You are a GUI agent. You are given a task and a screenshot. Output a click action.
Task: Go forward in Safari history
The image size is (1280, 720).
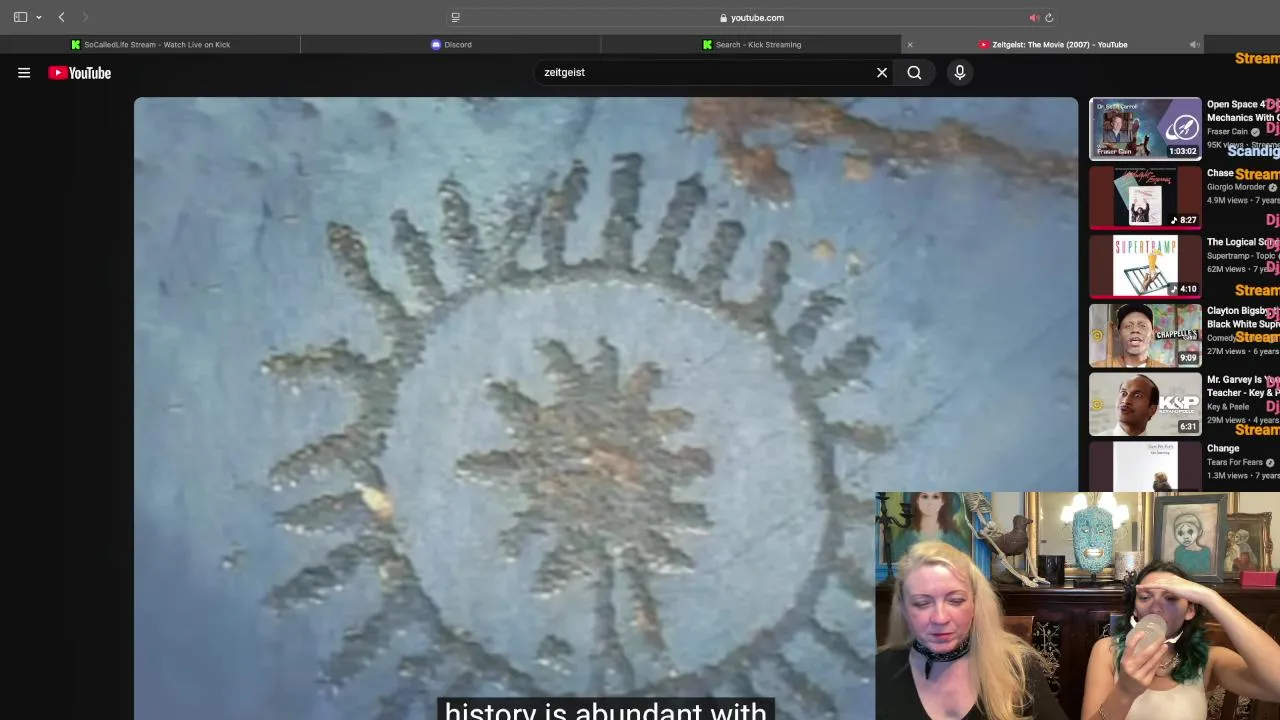point(85,17)
